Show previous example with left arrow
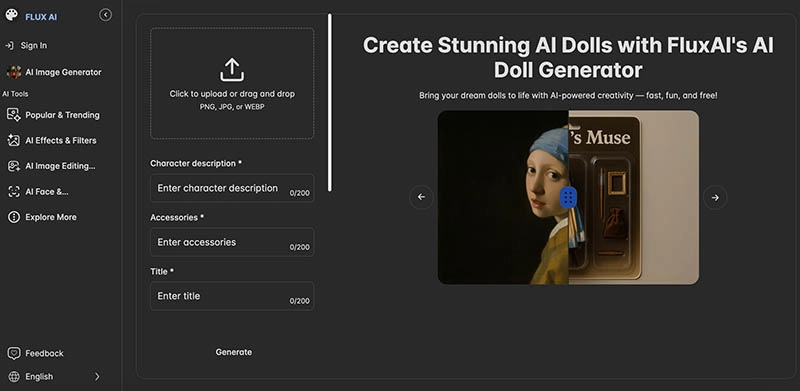 421,197
